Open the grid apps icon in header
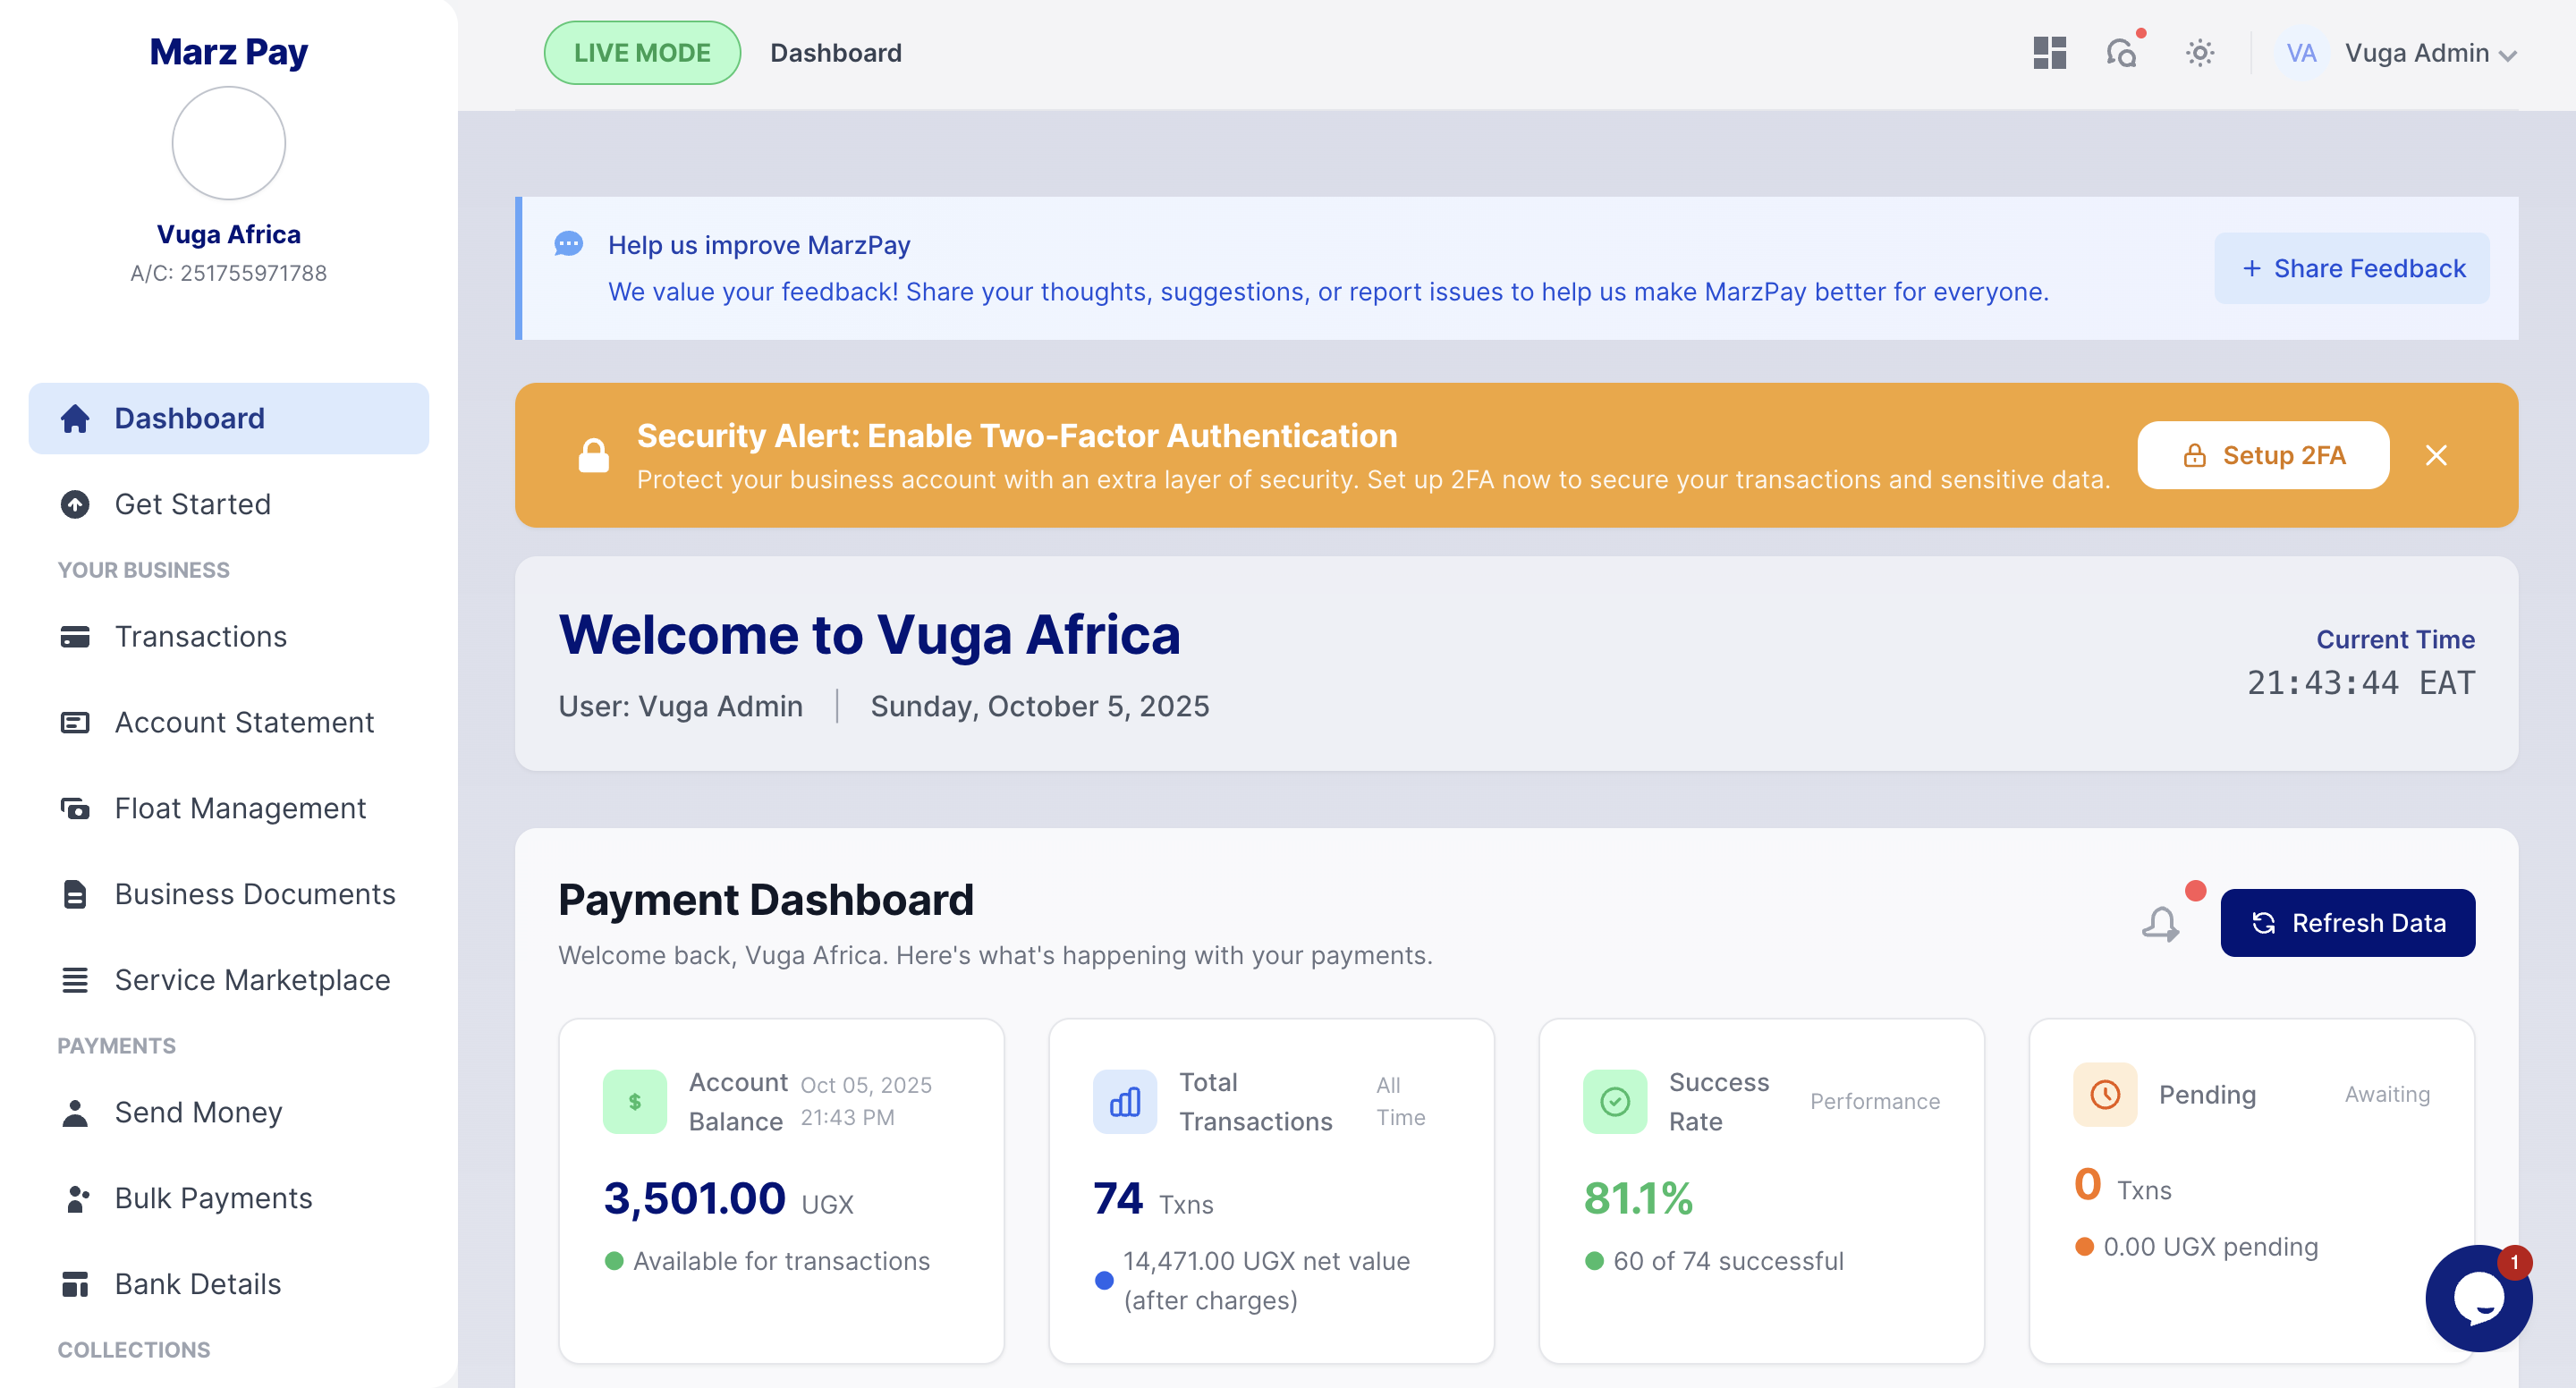 [2049, 53]
